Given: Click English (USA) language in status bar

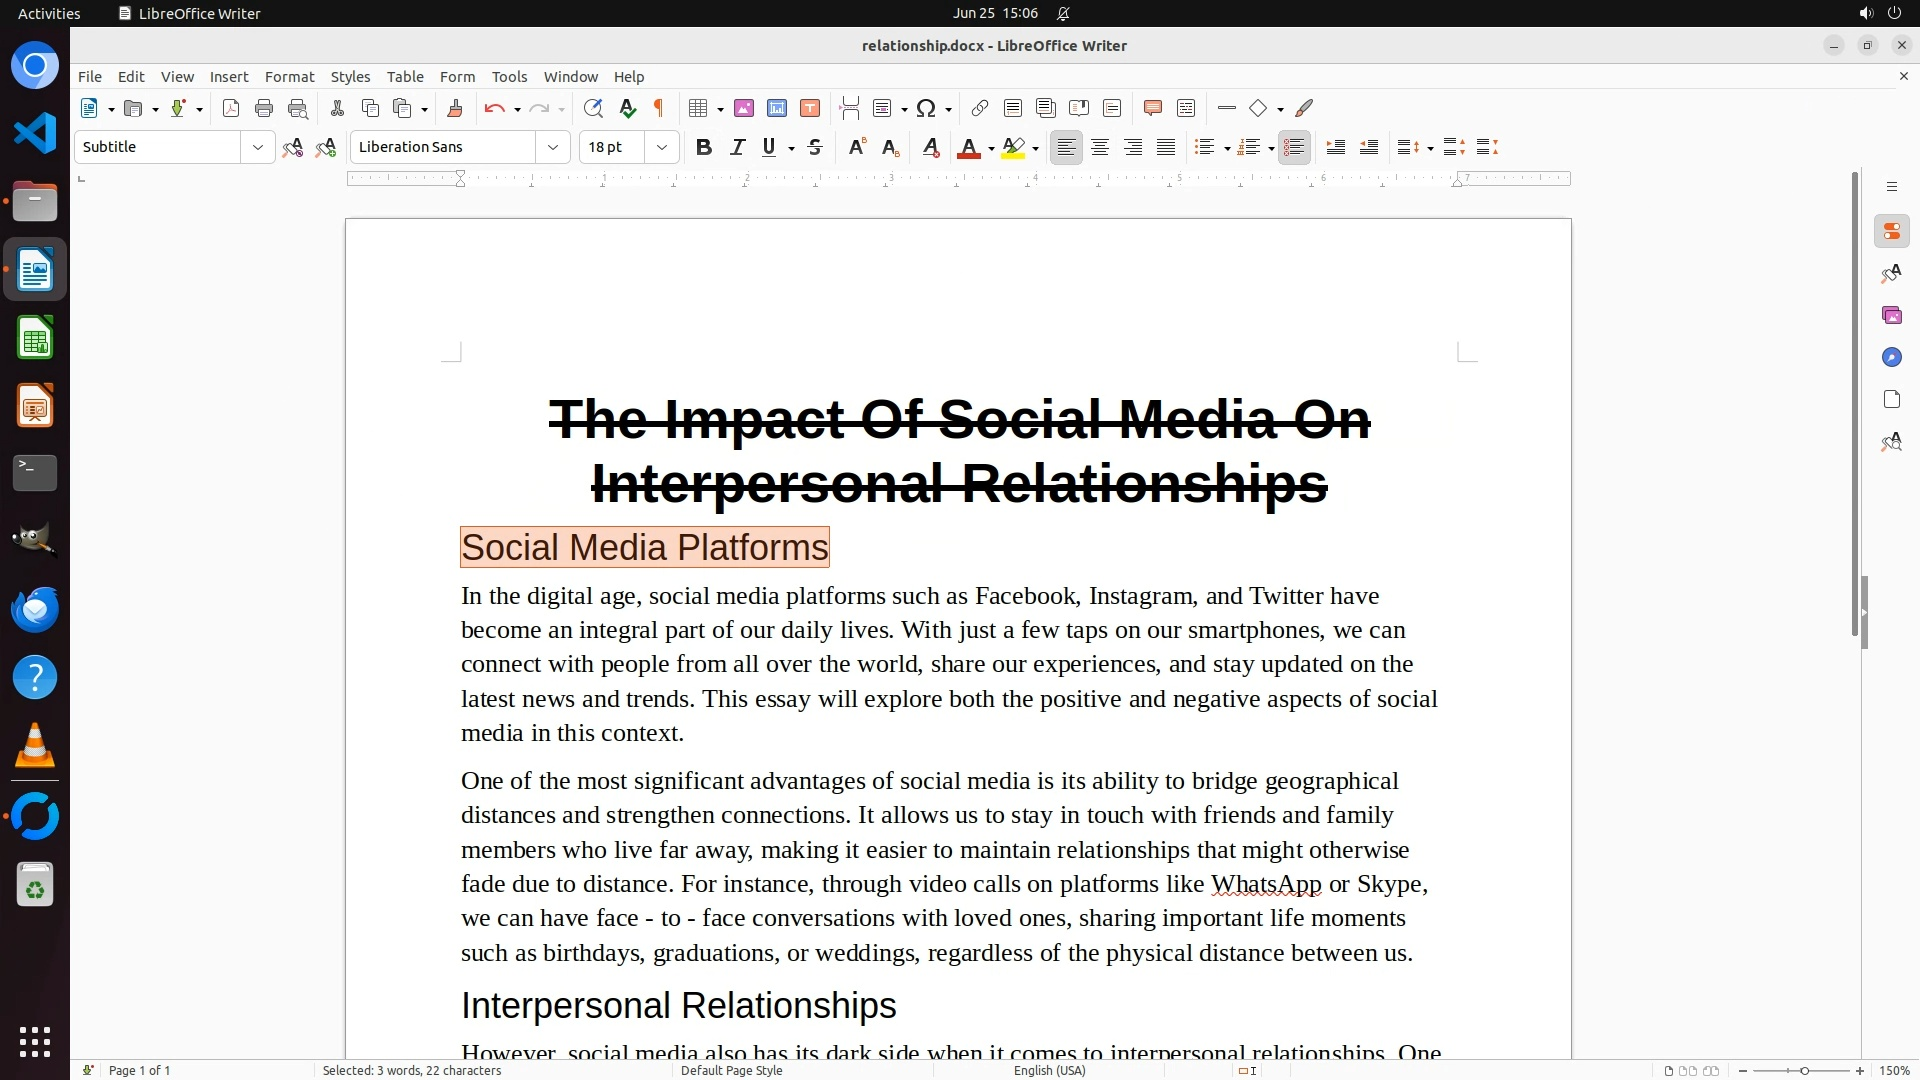Looking at the screenshot, I should 1049,1071.
